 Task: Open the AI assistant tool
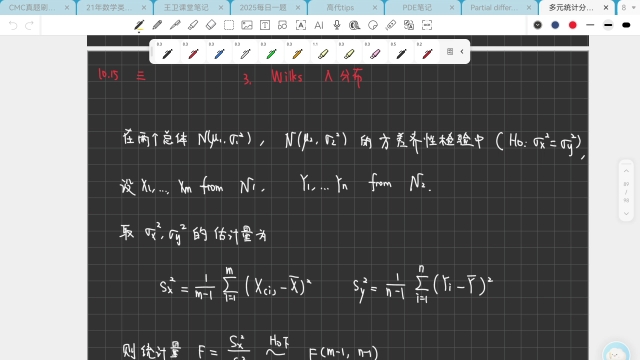point(319,25)
